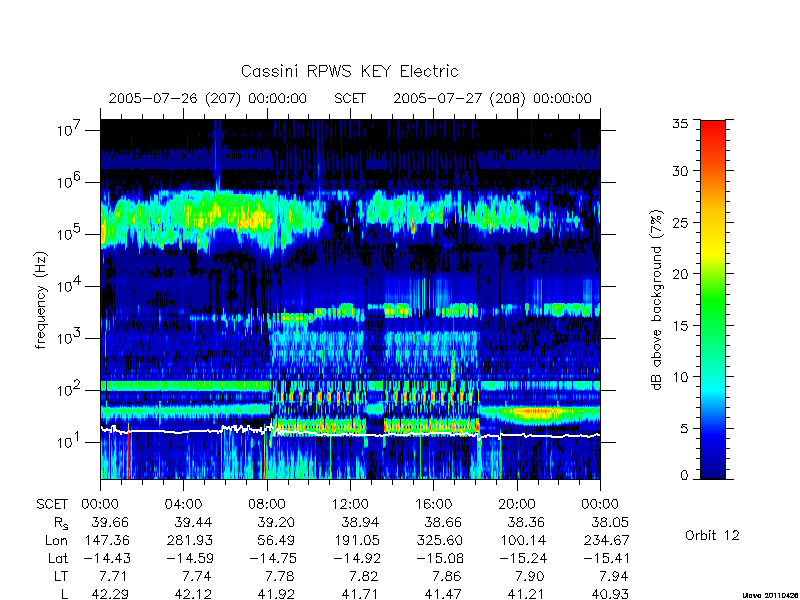The image size is (800, 600).
Task: Click the red top of the color bar
Action: pos(713,128)
